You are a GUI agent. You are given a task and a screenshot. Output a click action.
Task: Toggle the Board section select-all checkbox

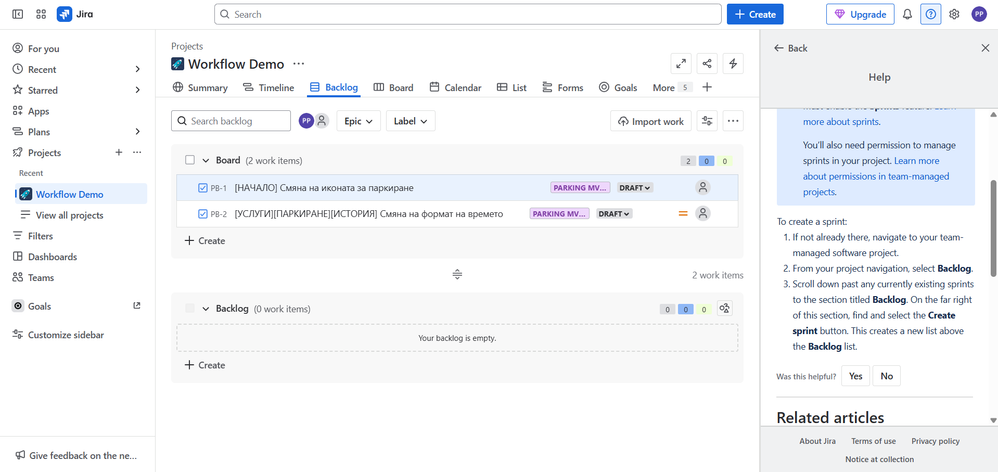(x=190, y=160)
